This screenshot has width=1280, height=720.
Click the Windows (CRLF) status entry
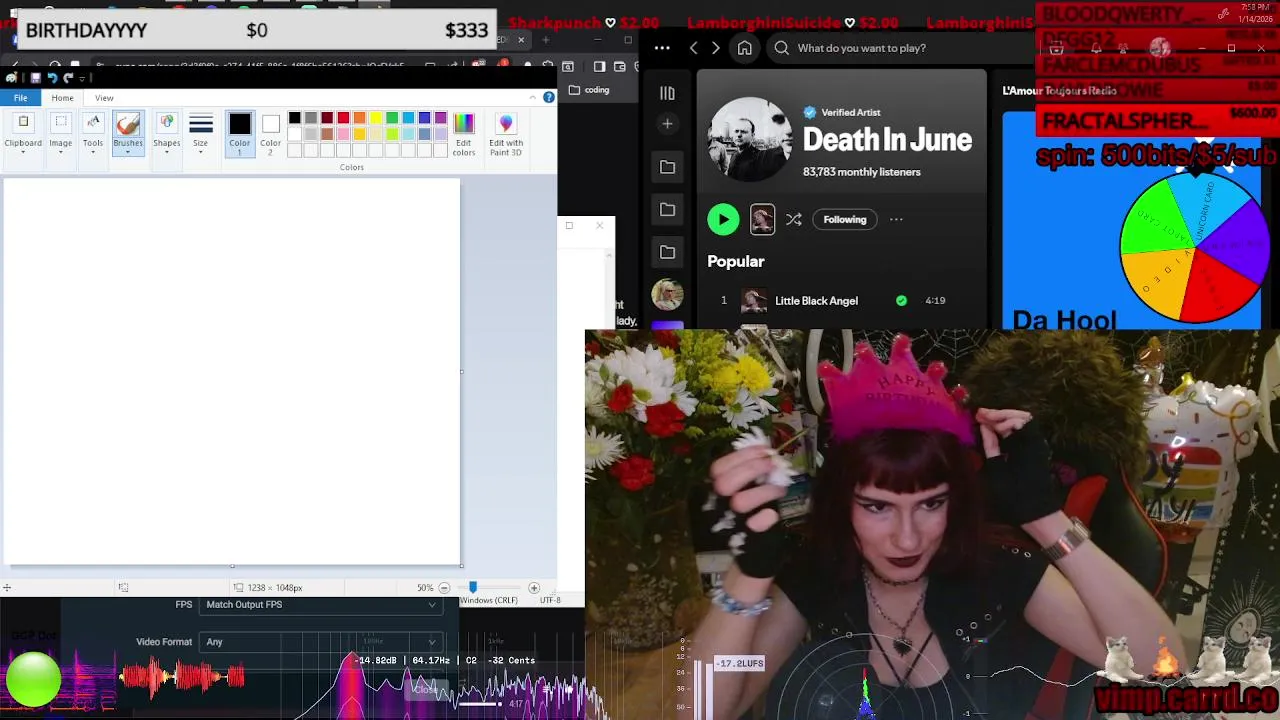click(489, 600)
